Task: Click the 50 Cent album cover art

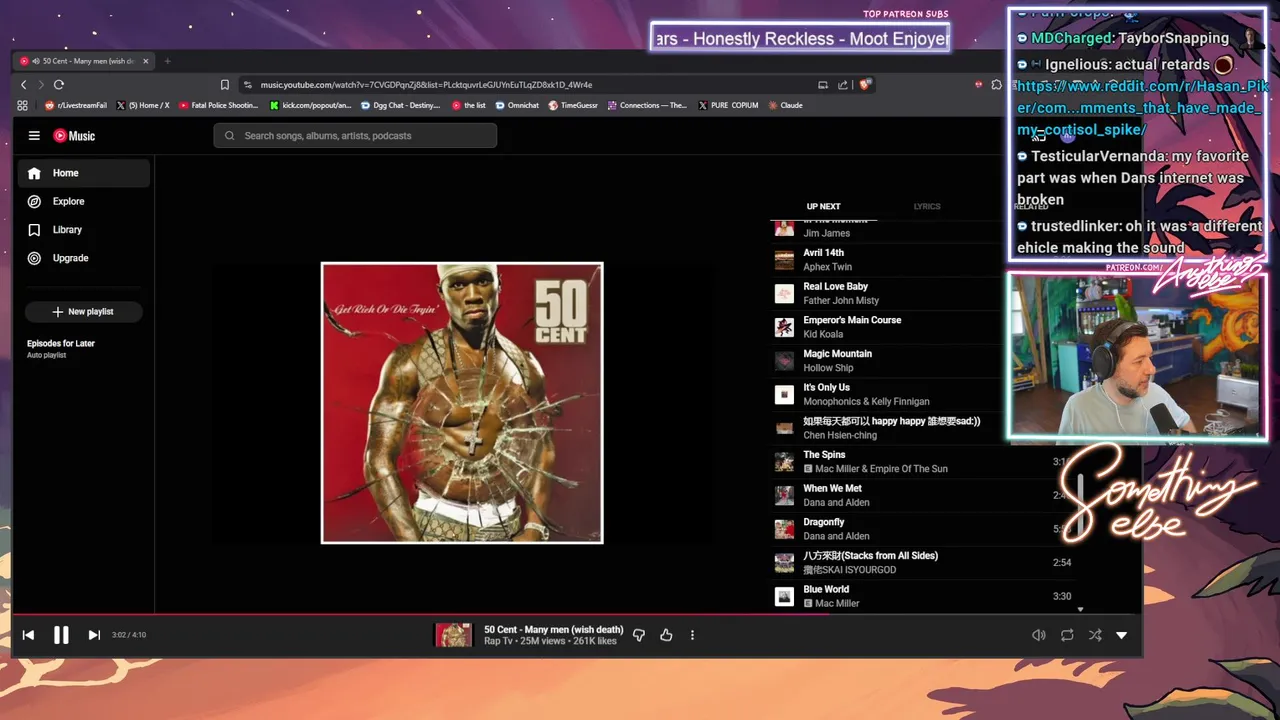Action: click(462, 403)
